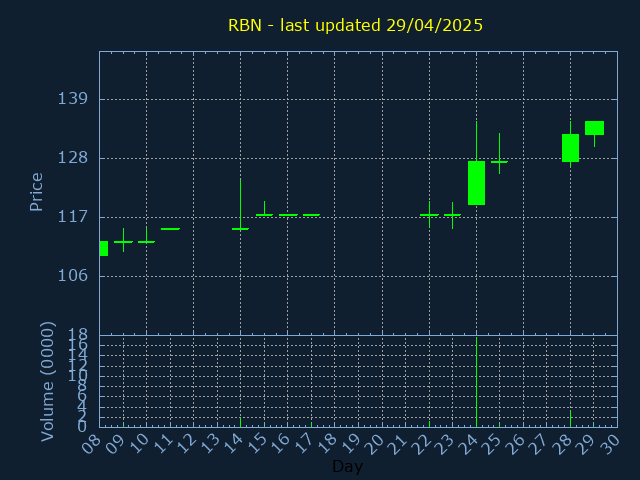Click the 128 price tick label
The width and height of the screenshot is (640, 480).
coord(73,158)
